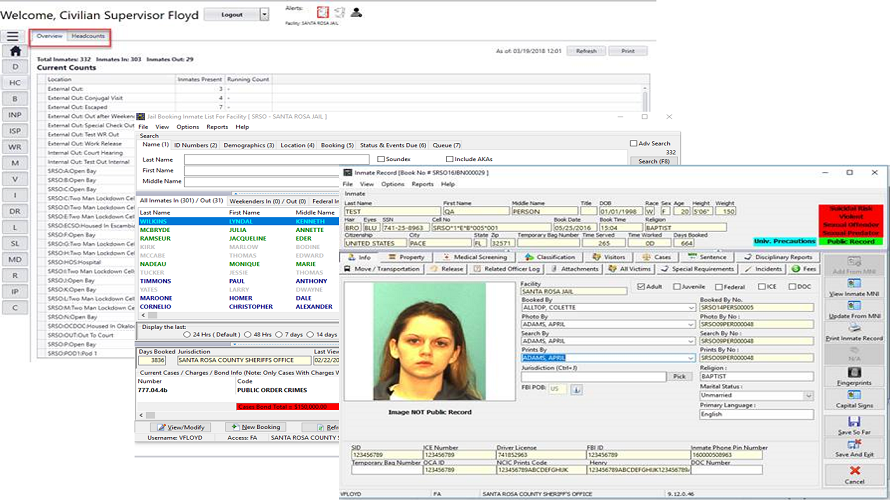Click the red Cancel X icon
Screen dimensions: 890x500
point(855,472)
